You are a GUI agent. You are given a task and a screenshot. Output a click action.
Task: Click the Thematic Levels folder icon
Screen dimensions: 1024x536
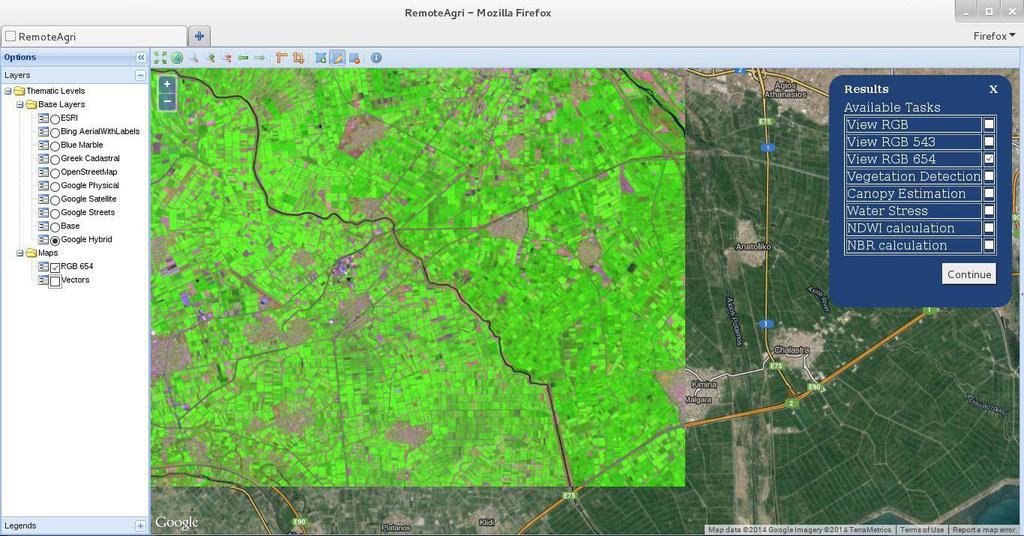pos(19,91)
